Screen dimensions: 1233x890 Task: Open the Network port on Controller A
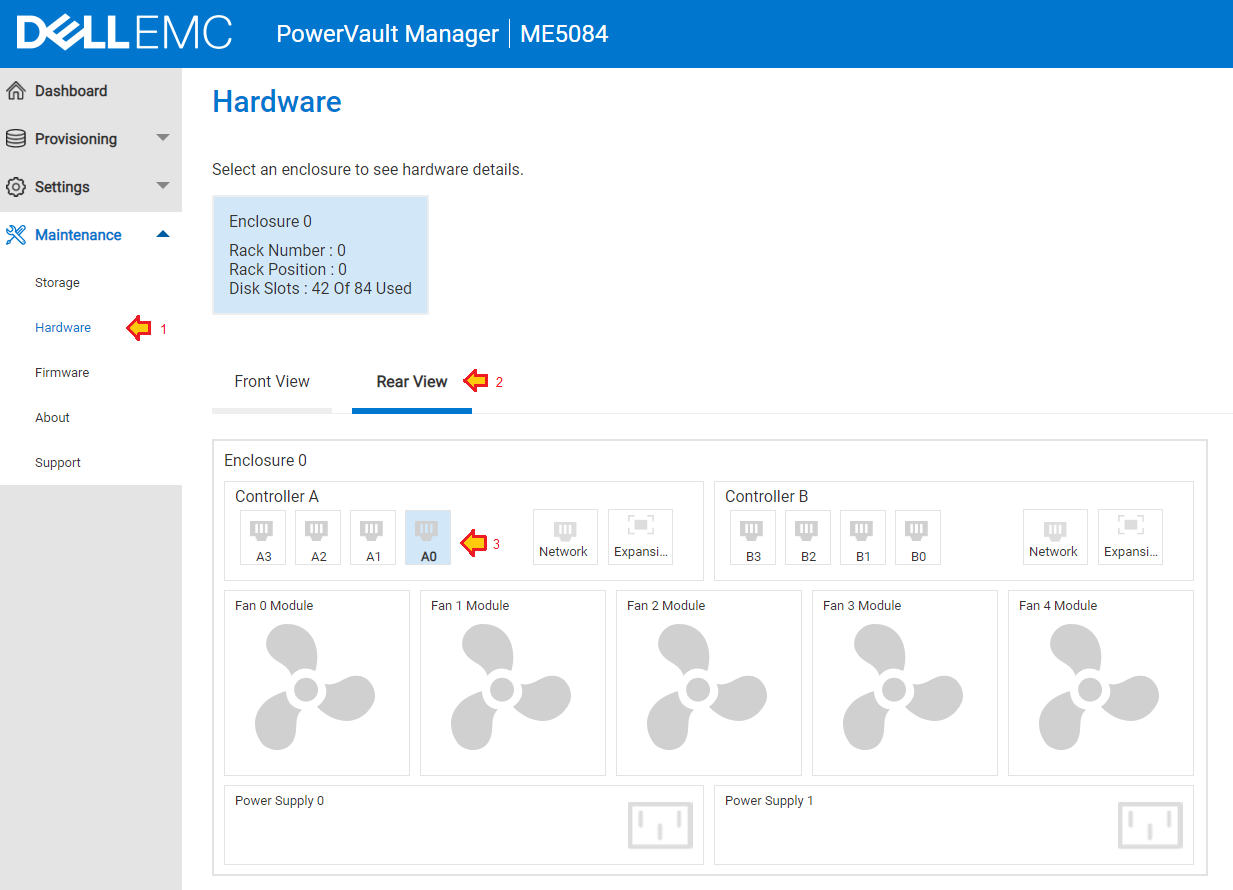[565, 536]
